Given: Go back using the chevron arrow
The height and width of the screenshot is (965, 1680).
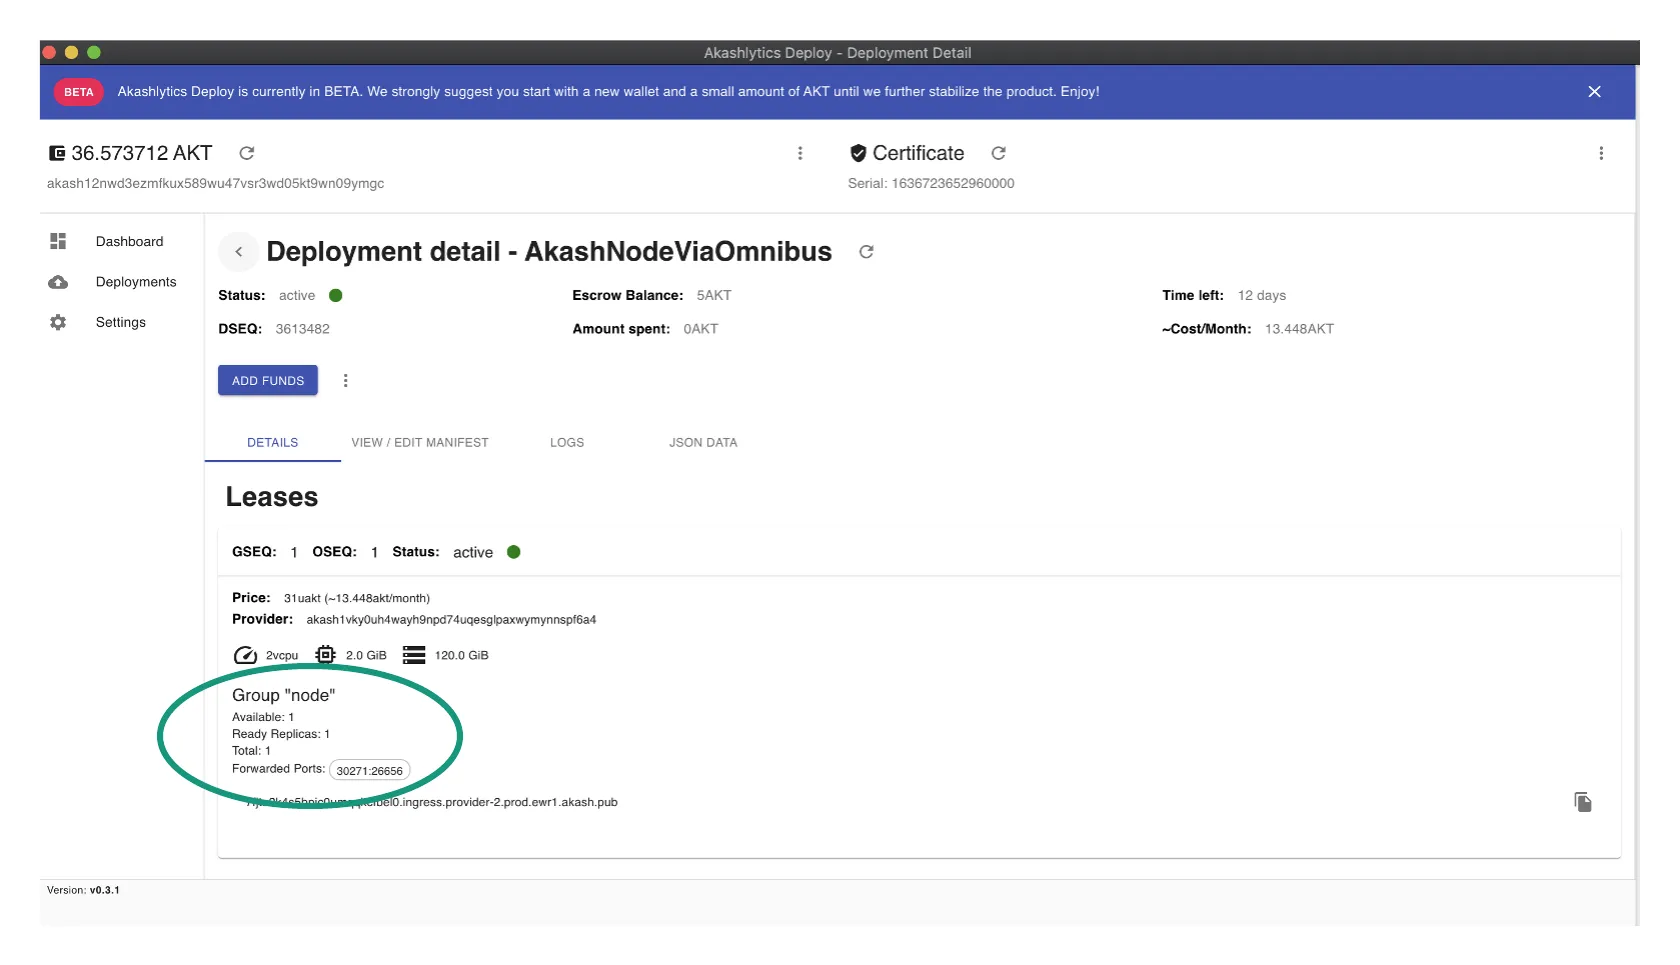Looking at the screenshot, I should (239, 252).
